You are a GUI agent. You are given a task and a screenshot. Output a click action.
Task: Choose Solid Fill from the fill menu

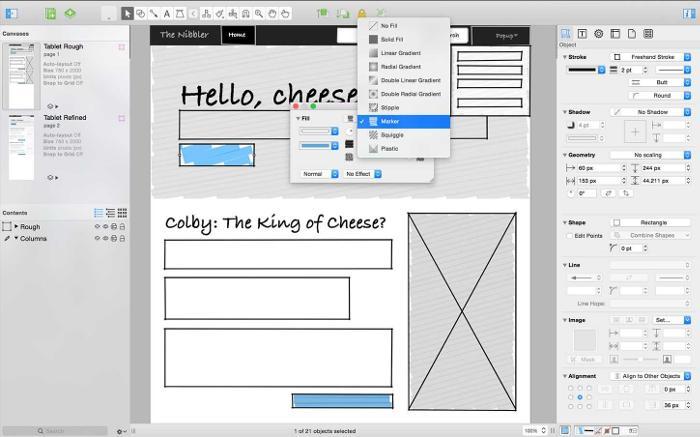[x=403, y=39]
